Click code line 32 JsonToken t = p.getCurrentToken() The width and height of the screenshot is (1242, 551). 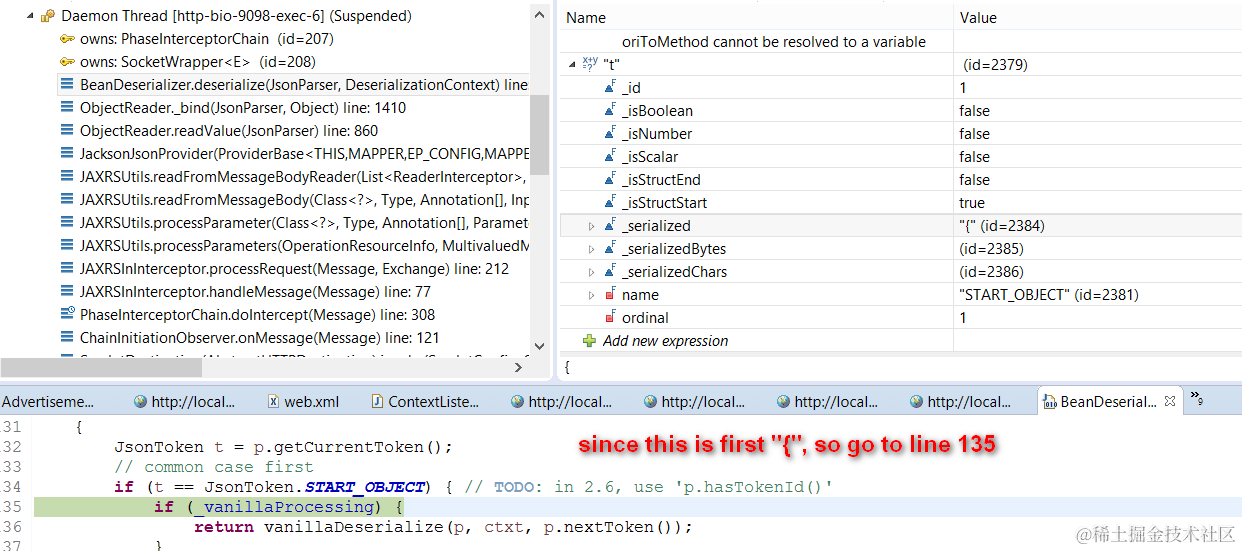pyautogui.click(x=283, y=447)
